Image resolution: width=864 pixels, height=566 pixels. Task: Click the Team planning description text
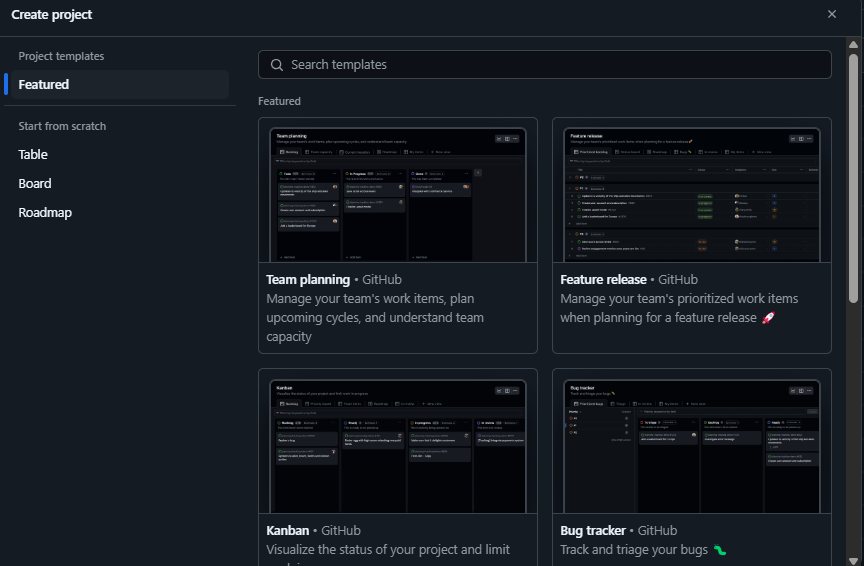tap(375, 318)
